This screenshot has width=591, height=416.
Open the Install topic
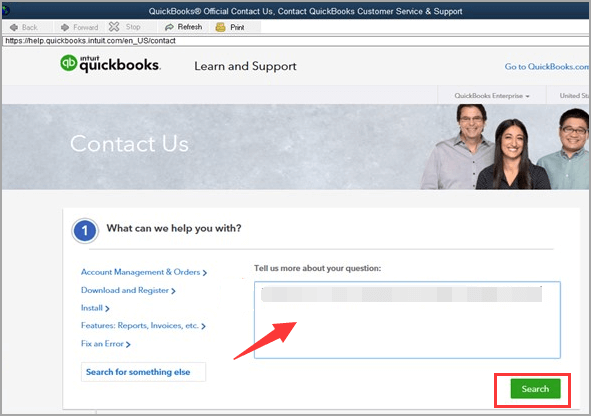pos(95,308)
